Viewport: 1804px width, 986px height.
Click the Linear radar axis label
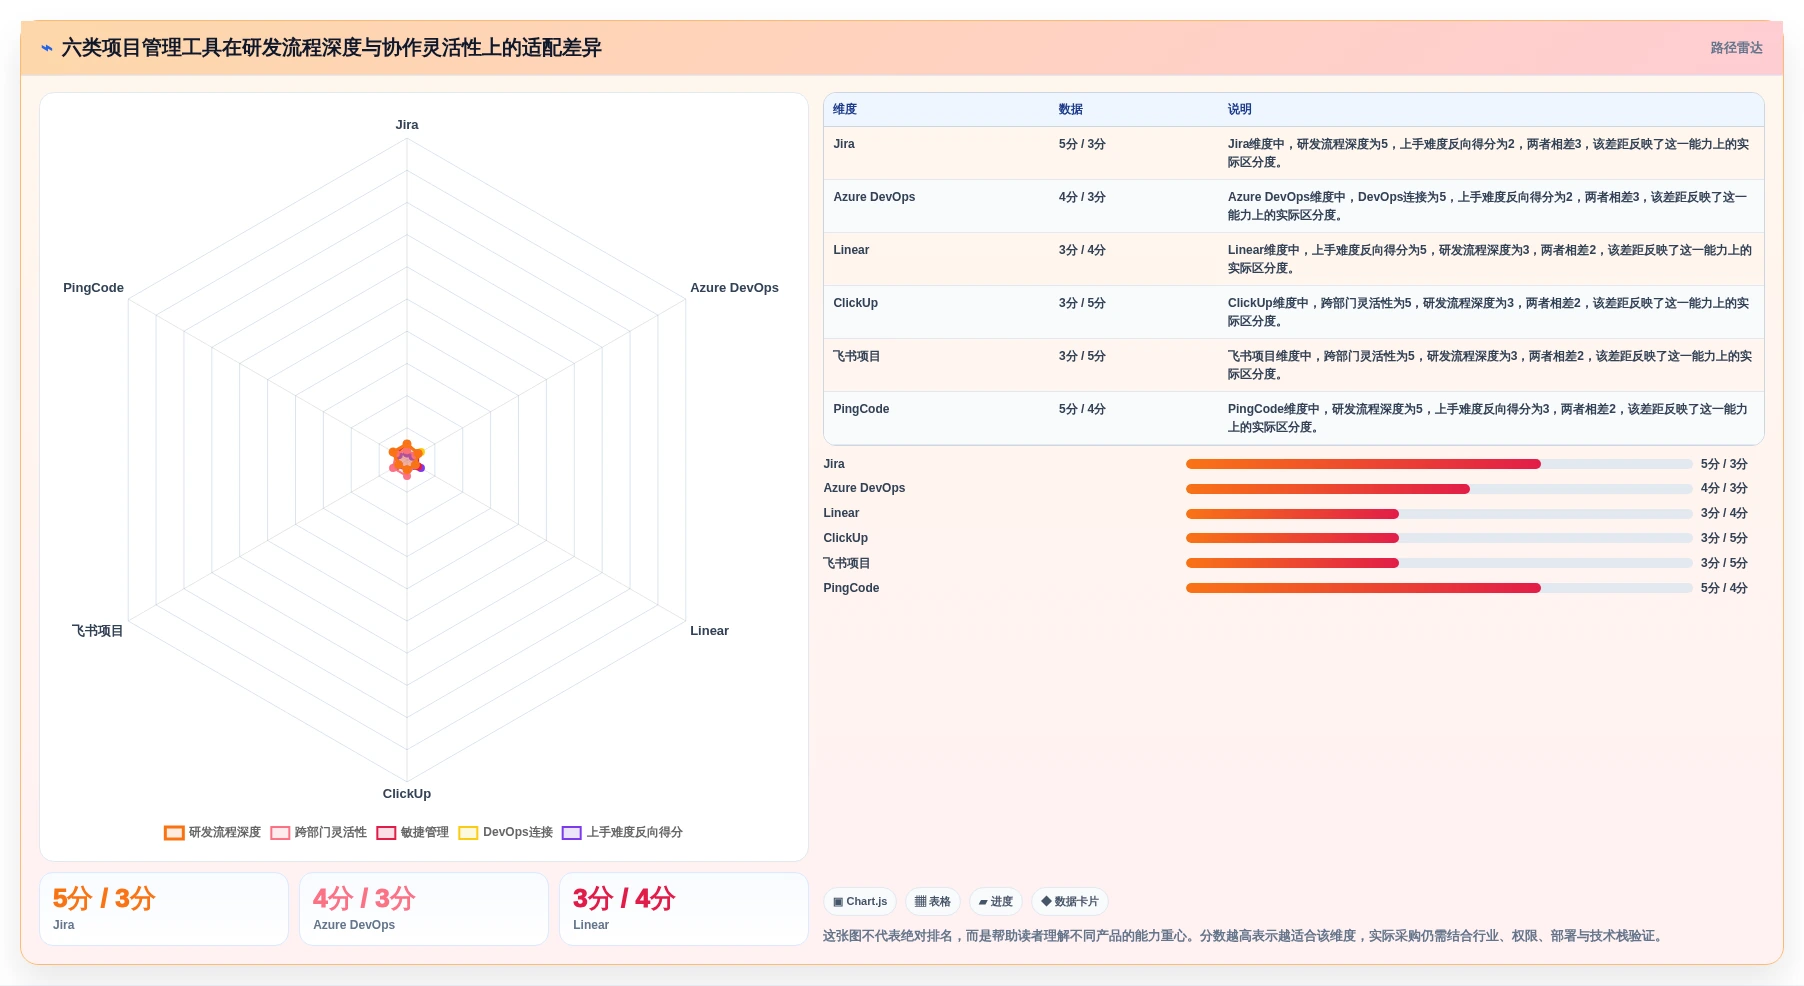(709, 631)
